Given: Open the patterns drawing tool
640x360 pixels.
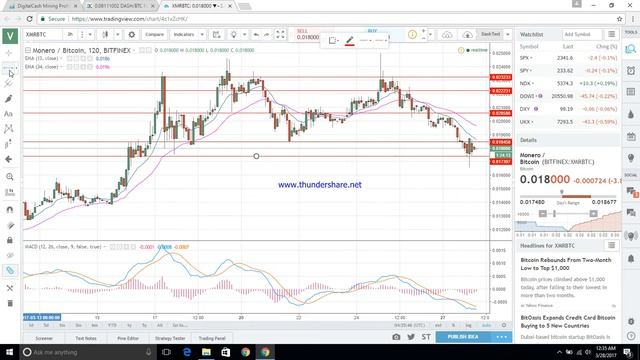Looking at the screenshot, I should (x=9, y=129).
